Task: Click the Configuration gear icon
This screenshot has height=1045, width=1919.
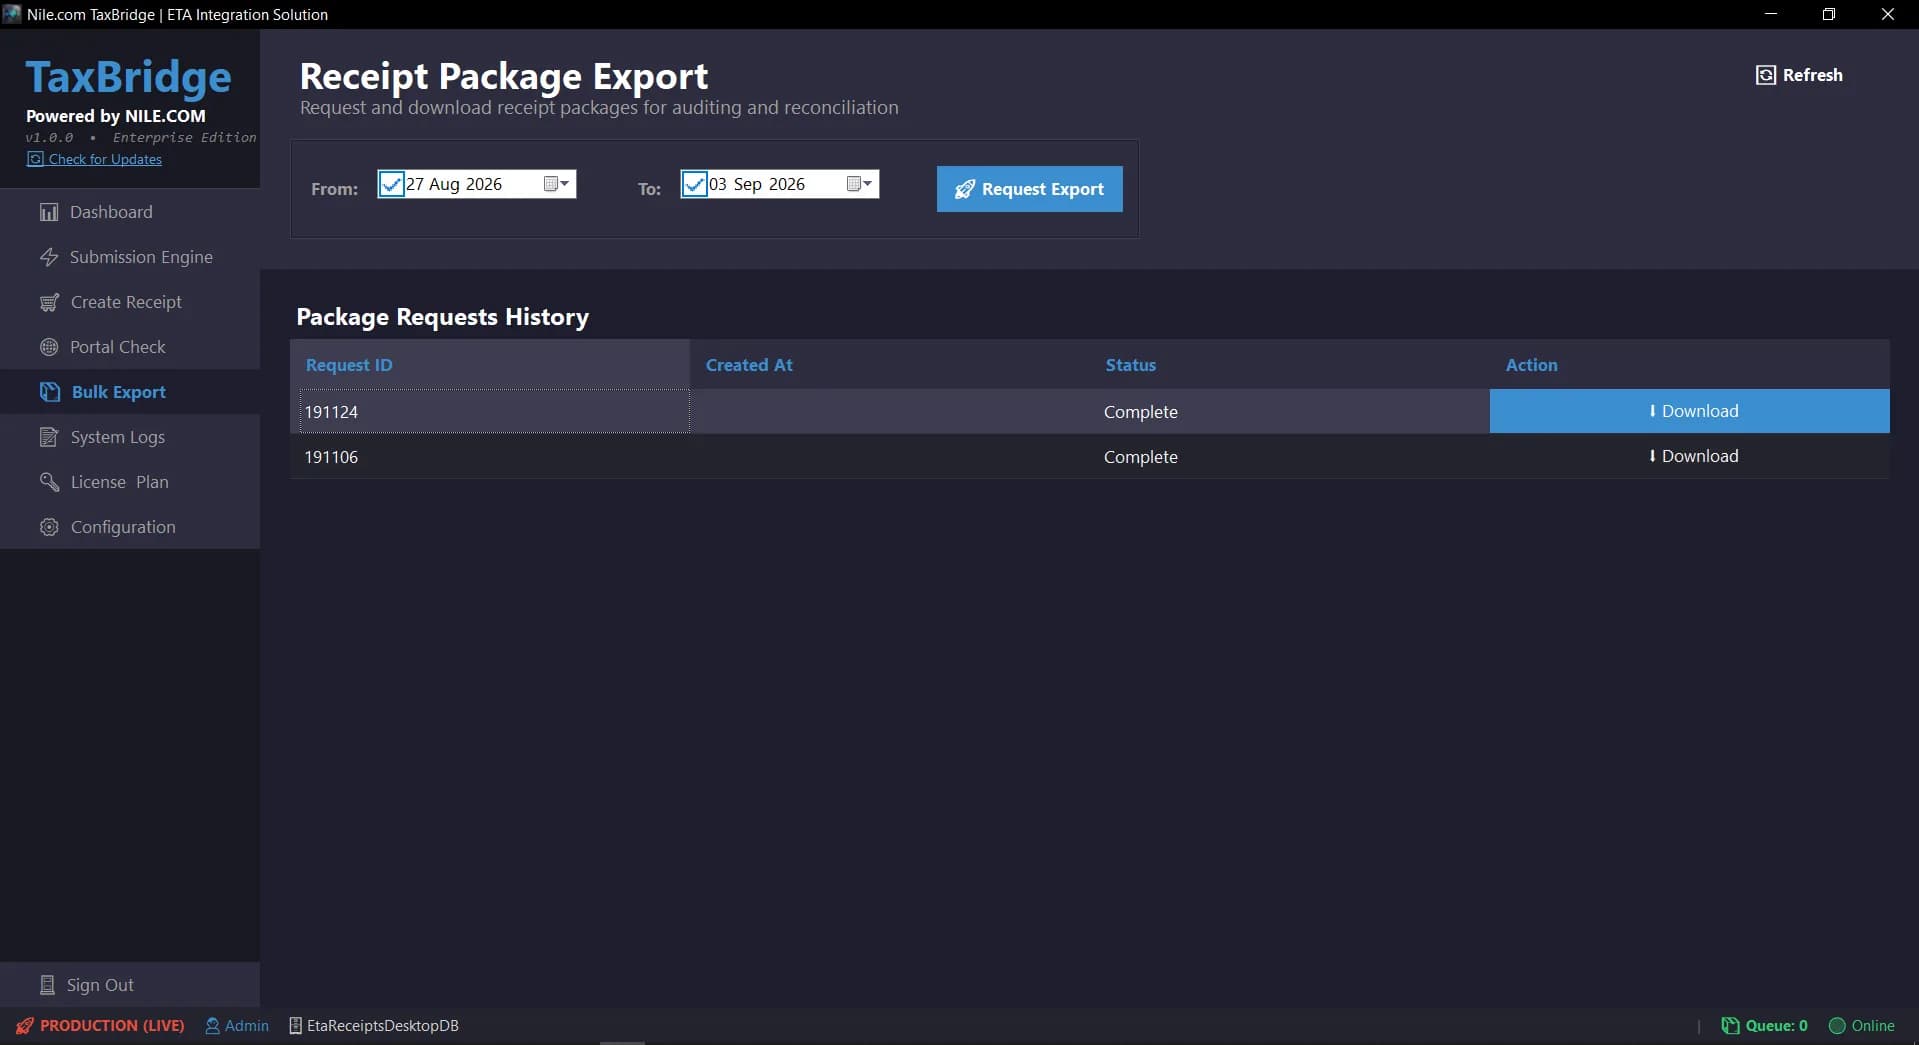Action: point(49,527)
